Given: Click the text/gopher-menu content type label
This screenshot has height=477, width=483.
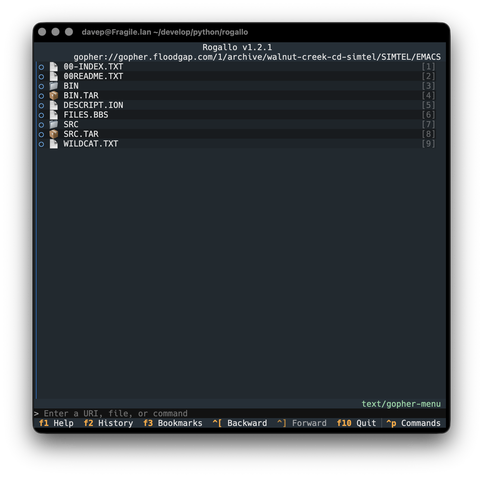Looking at the screenshot, I should coord(401,404).
